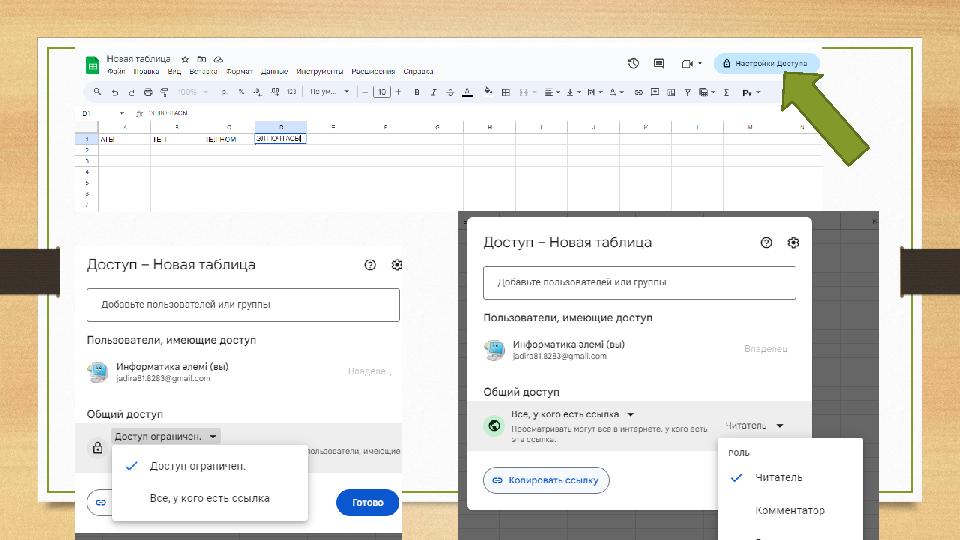Open the text color picker
This screenshot has width=960, height=540.
tap(467, 92)
